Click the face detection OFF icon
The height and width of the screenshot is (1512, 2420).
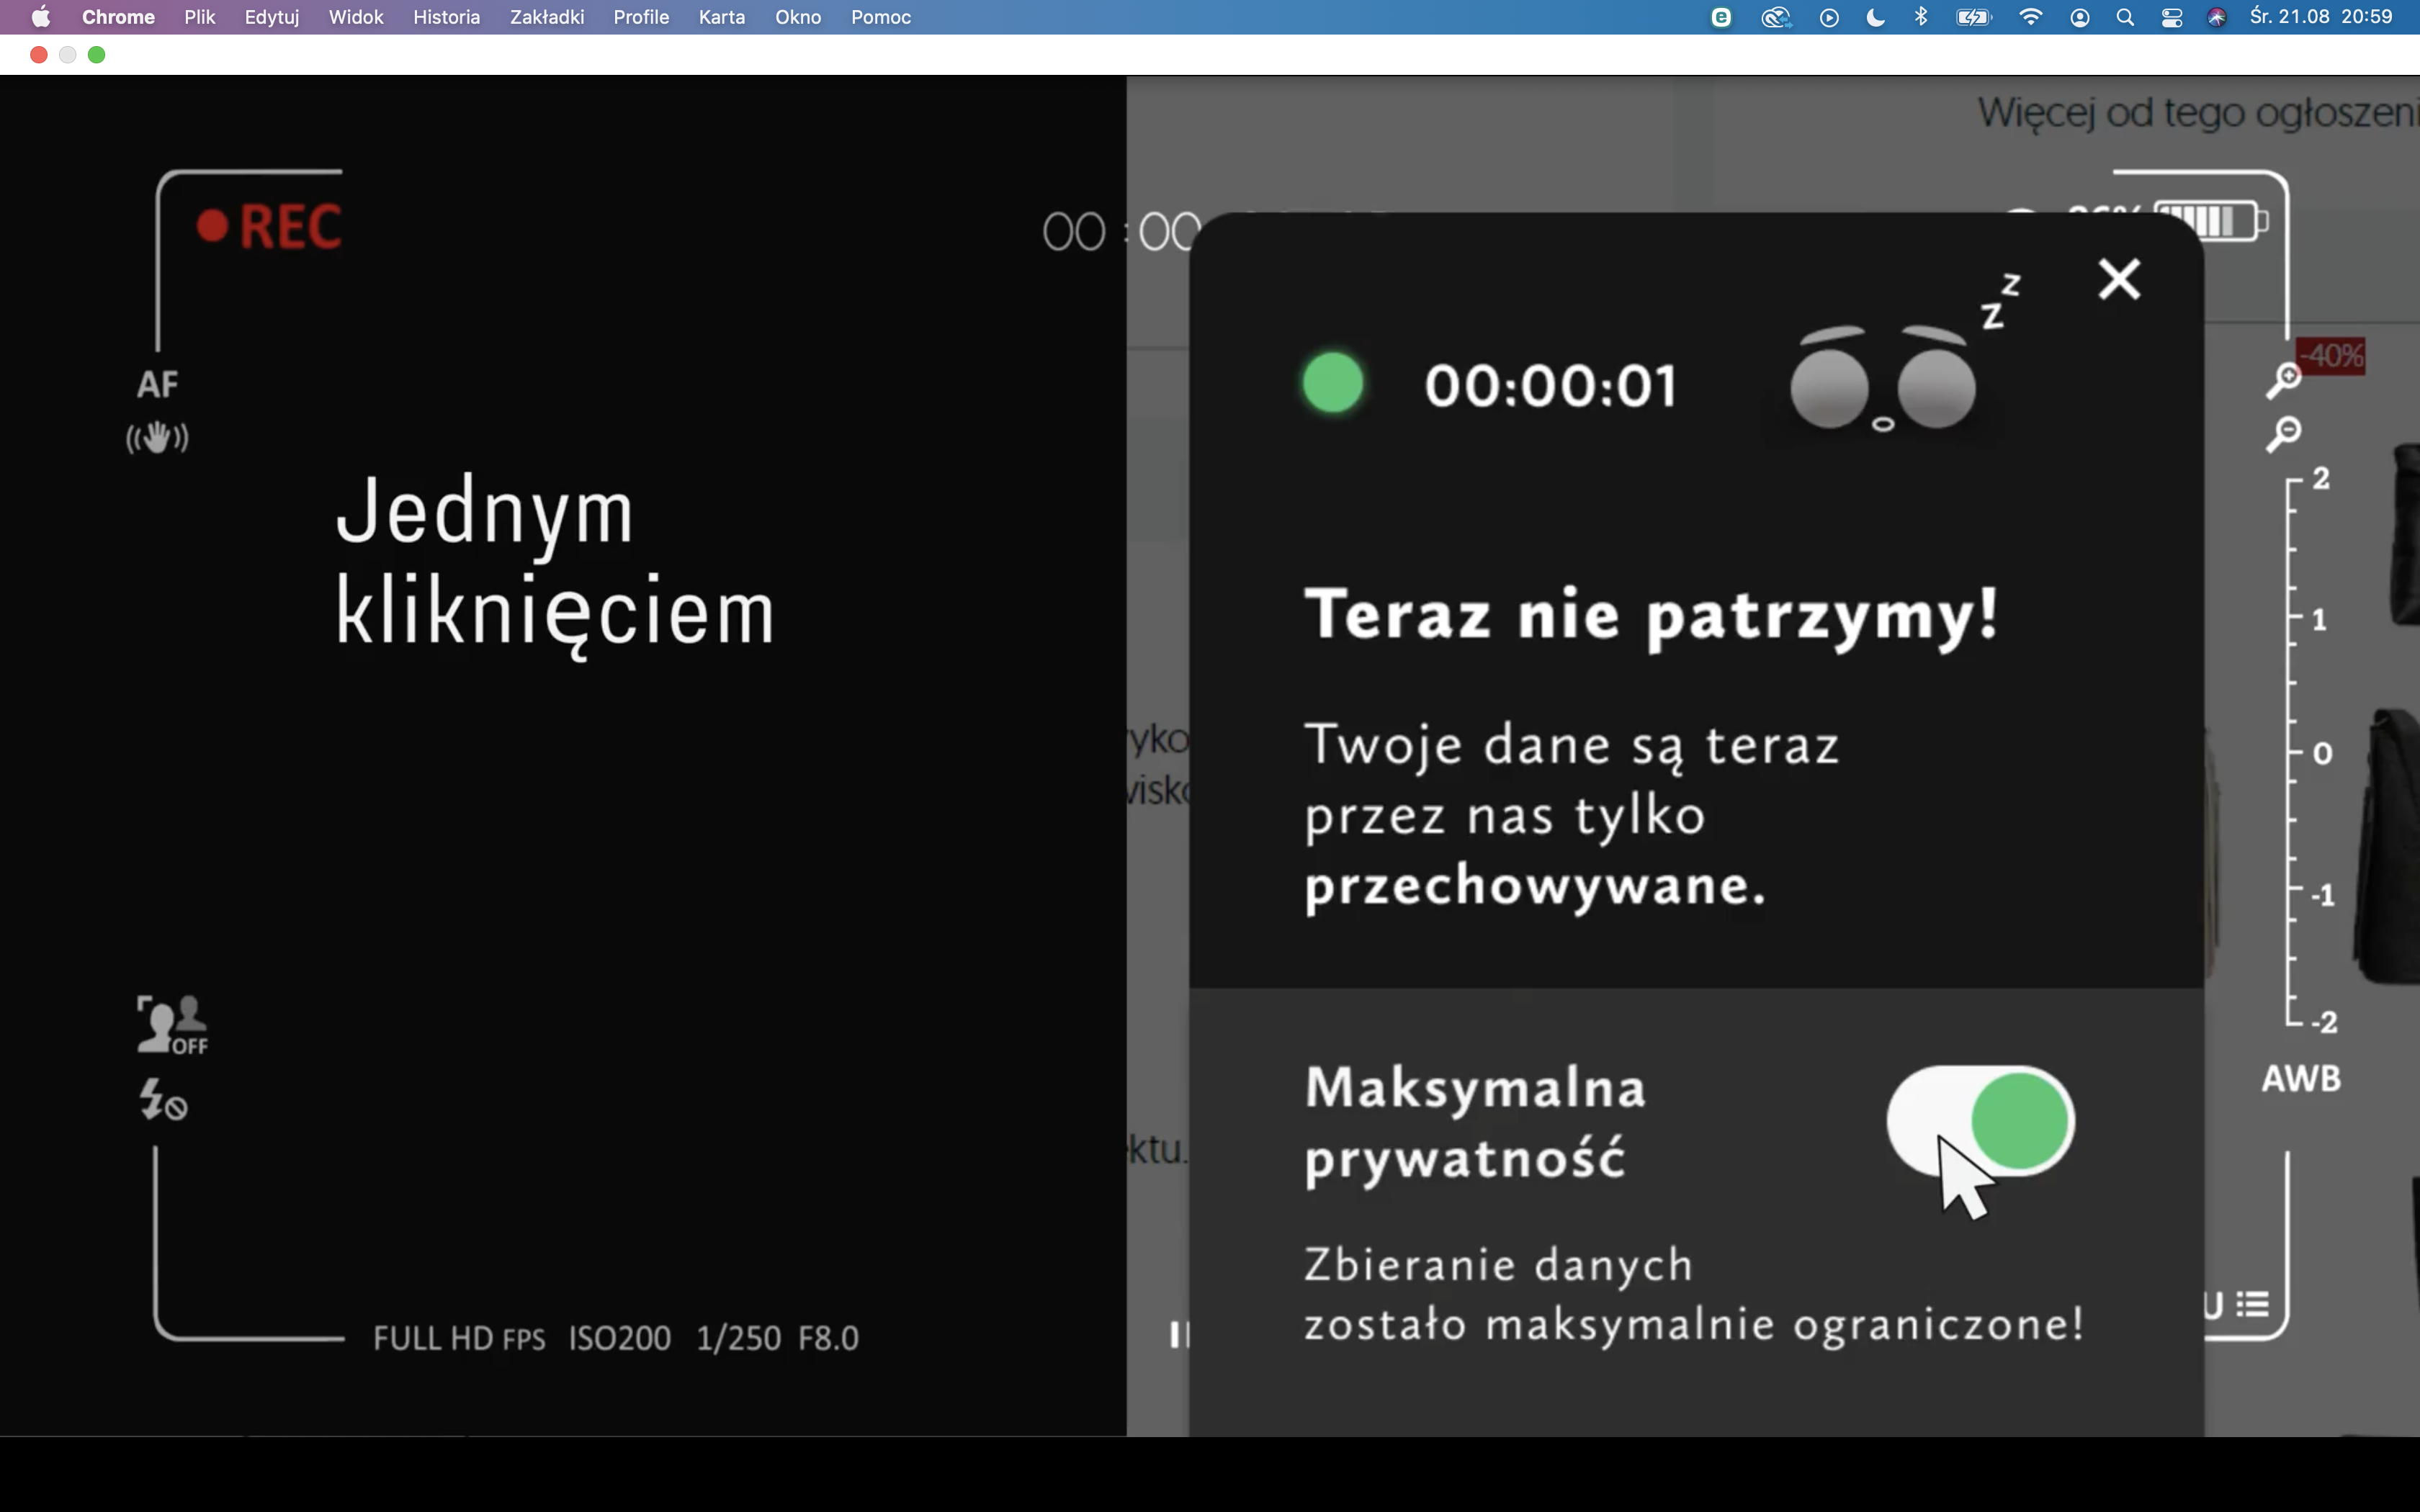tap(172, 1025)
